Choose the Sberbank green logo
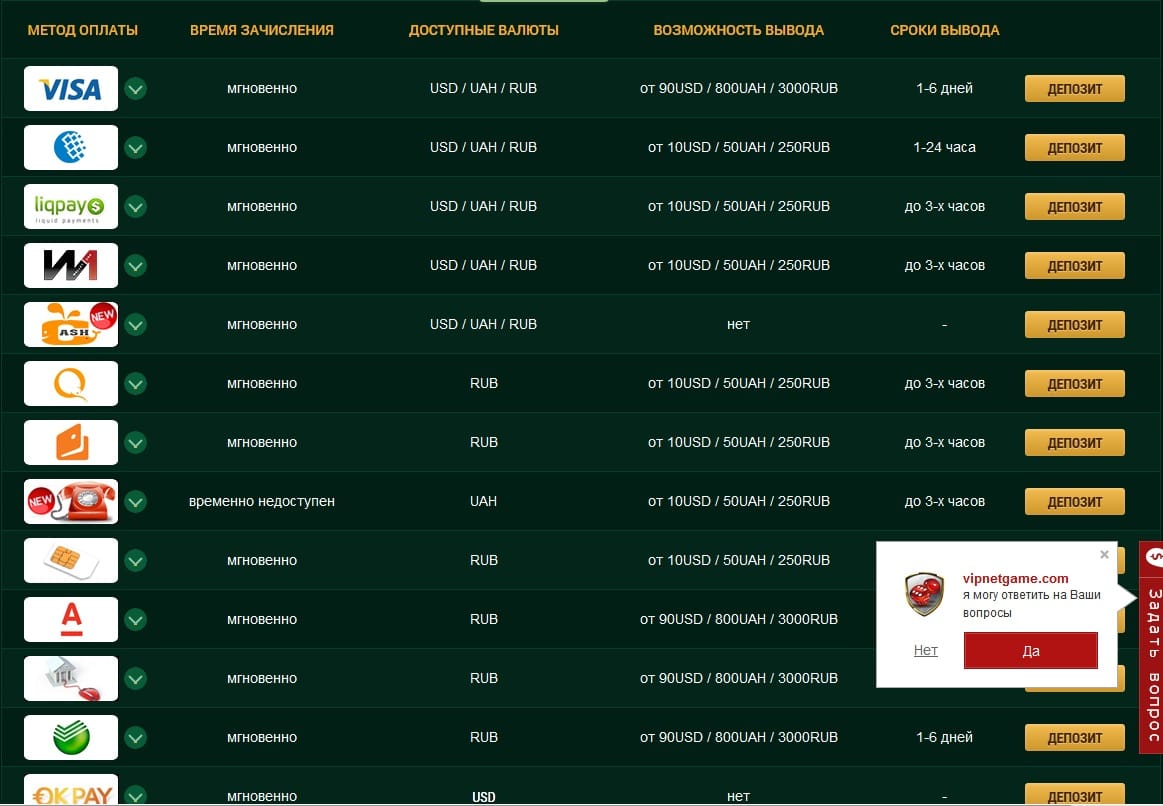 [x=70, y=738]
